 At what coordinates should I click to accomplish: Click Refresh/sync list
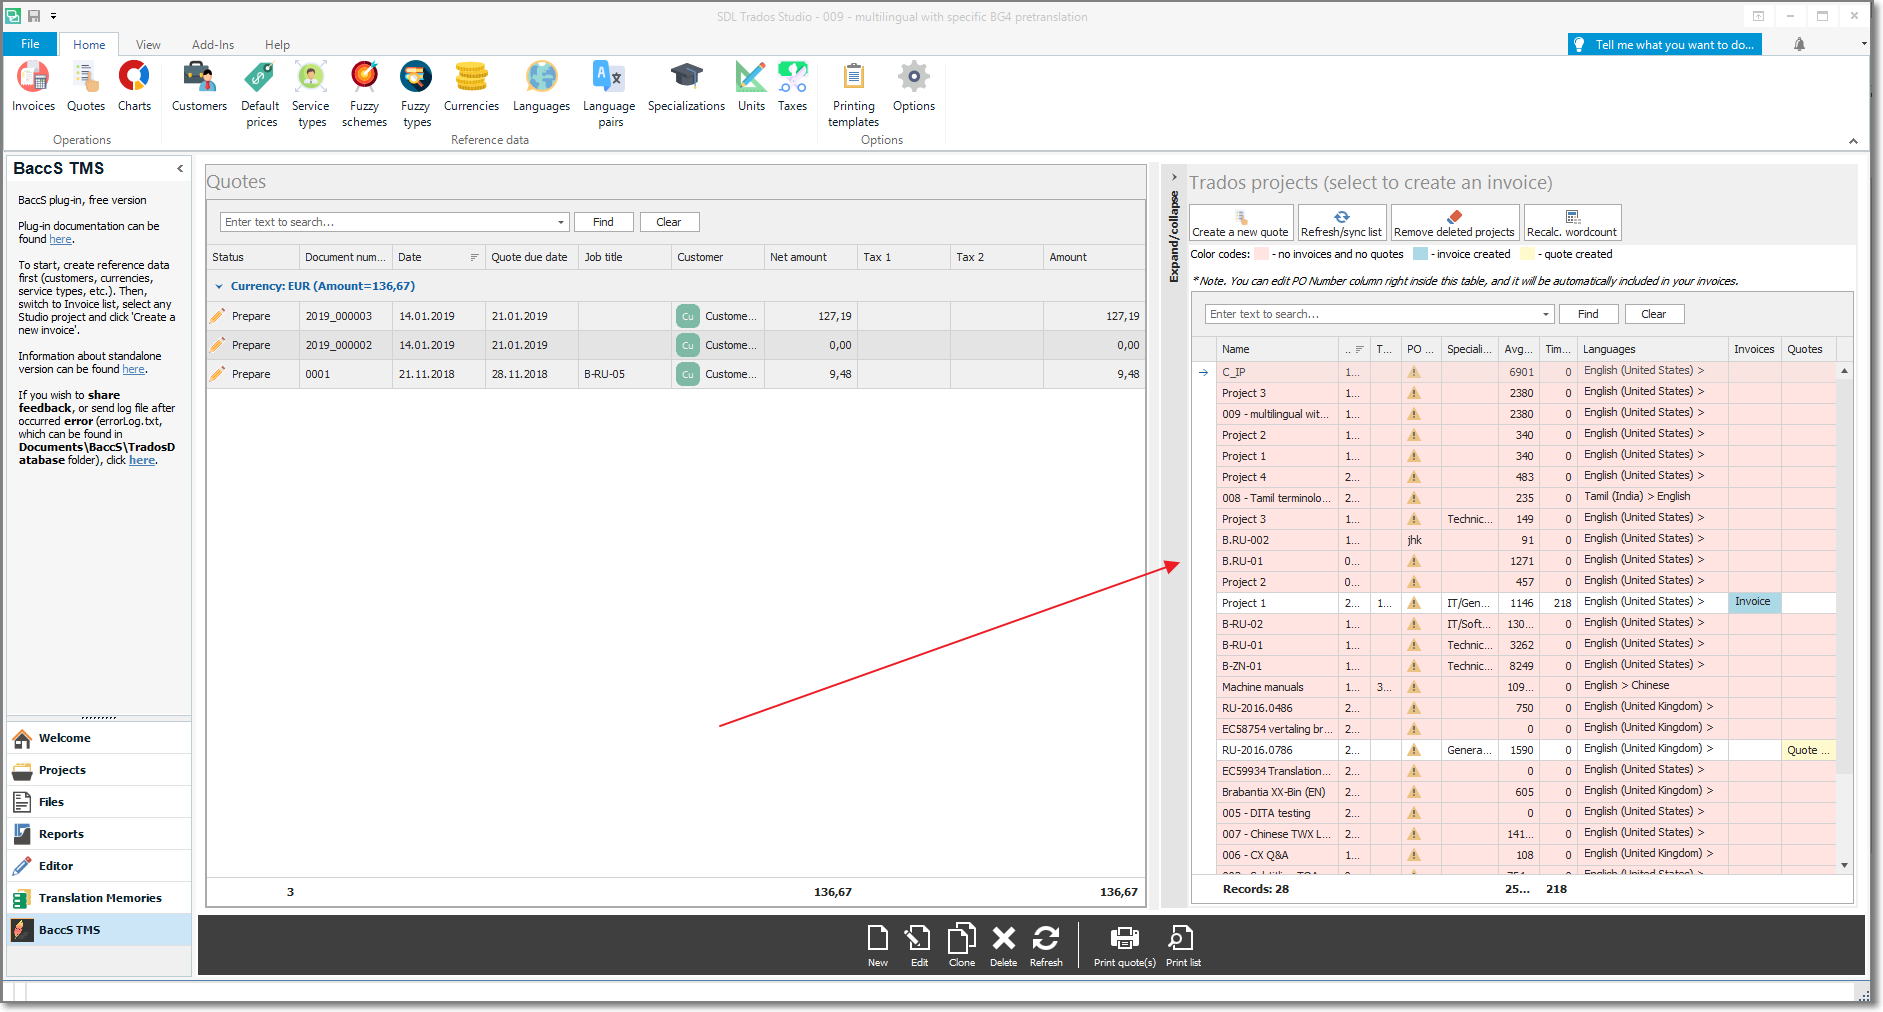coord(1342,223)
